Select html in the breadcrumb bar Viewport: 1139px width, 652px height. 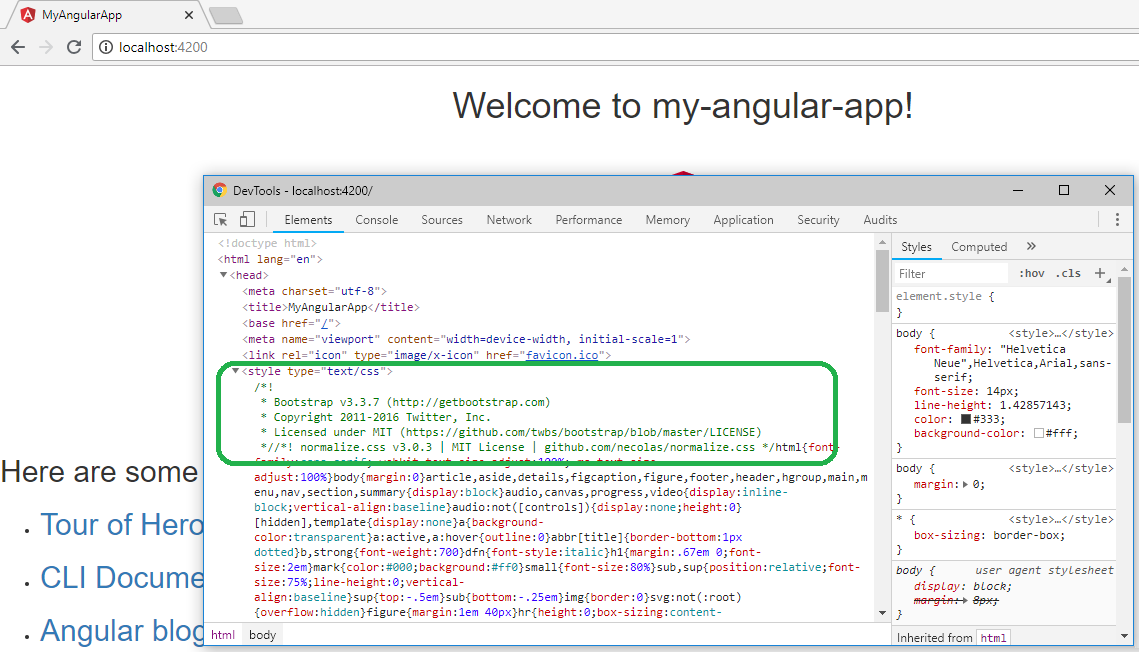click(223, 635)
